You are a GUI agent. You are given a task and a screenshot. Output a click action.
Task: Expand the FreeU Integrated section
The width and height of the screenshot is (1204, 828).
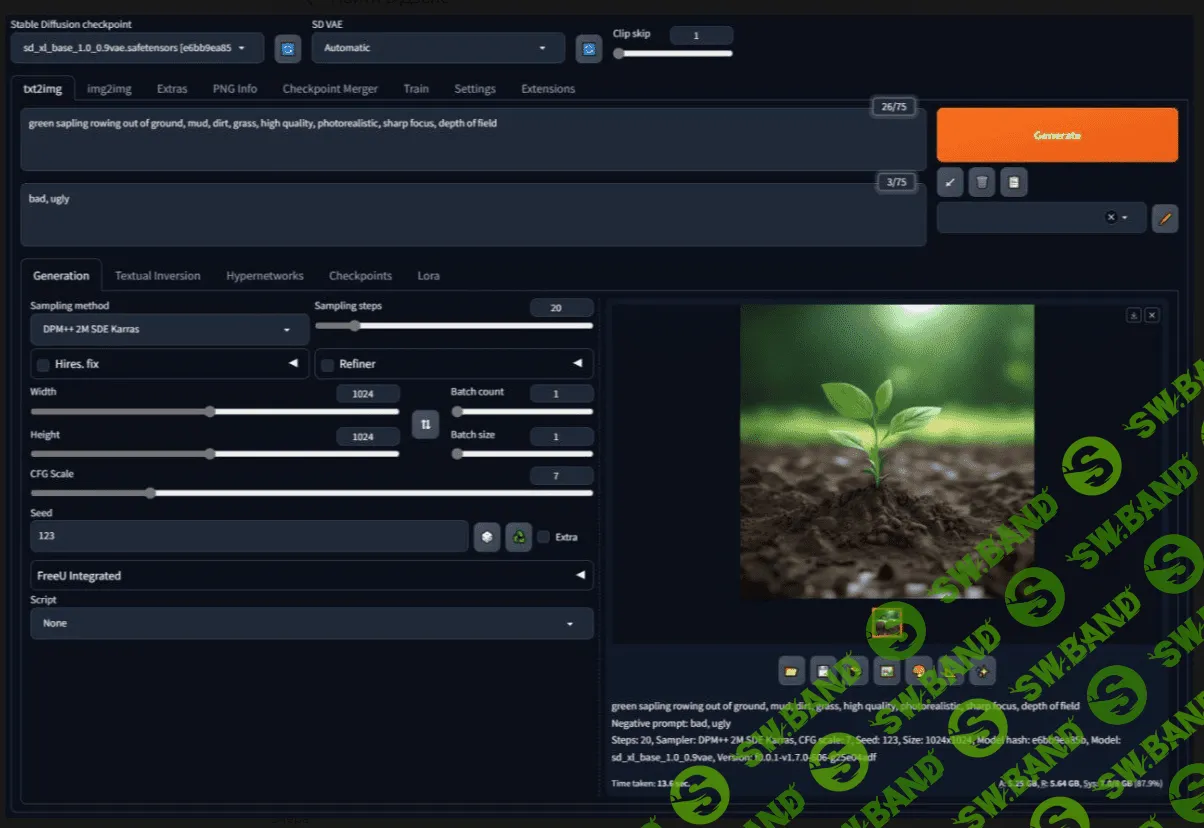311,576
